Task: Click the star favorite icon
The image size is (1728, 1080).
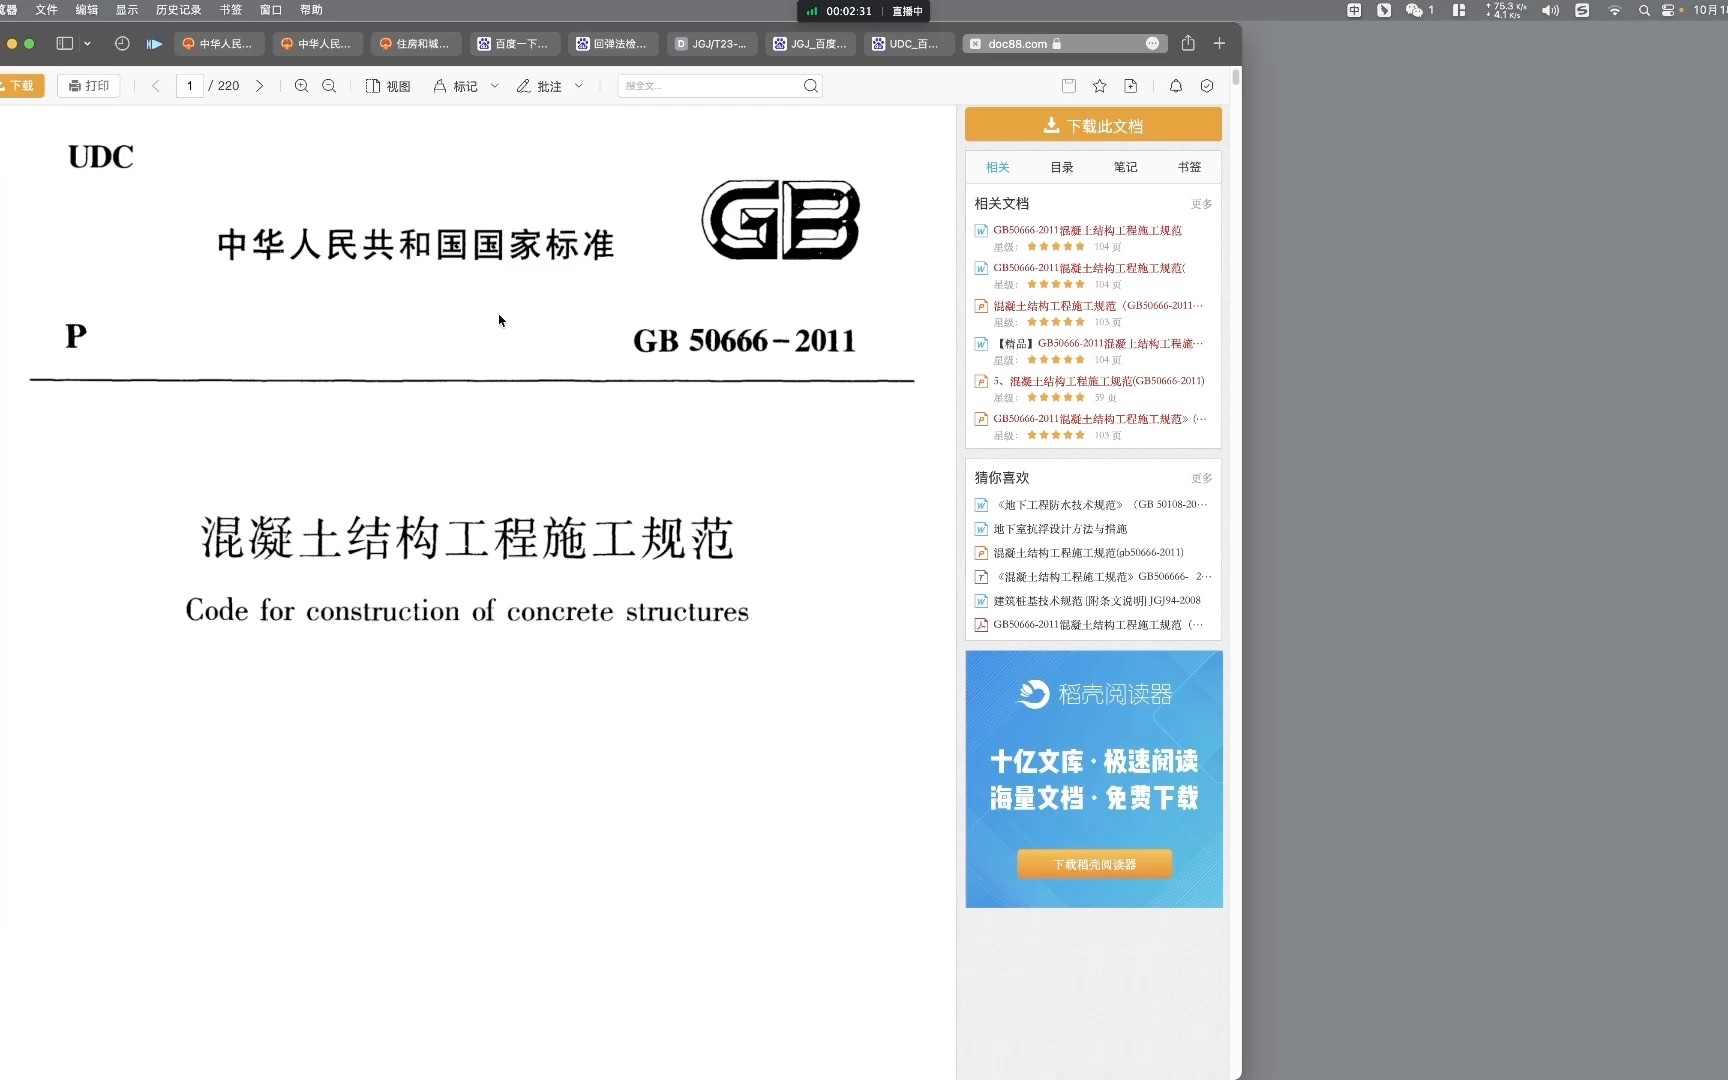Action: (1100, 86)
